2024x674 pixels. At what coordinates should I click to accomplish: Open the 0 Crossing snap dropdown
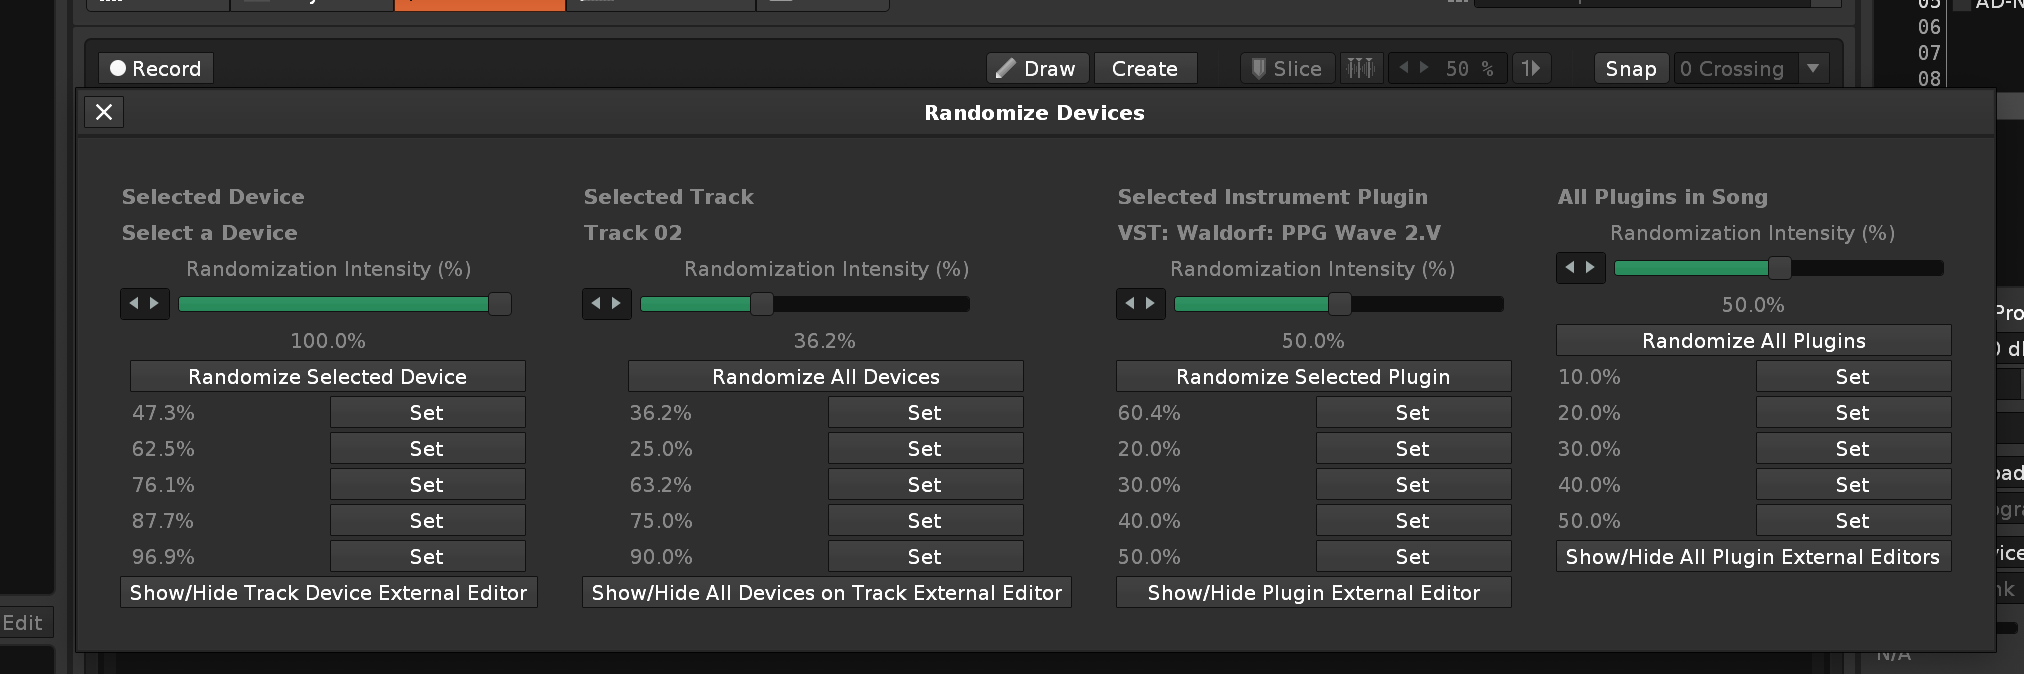[1813, 69]
